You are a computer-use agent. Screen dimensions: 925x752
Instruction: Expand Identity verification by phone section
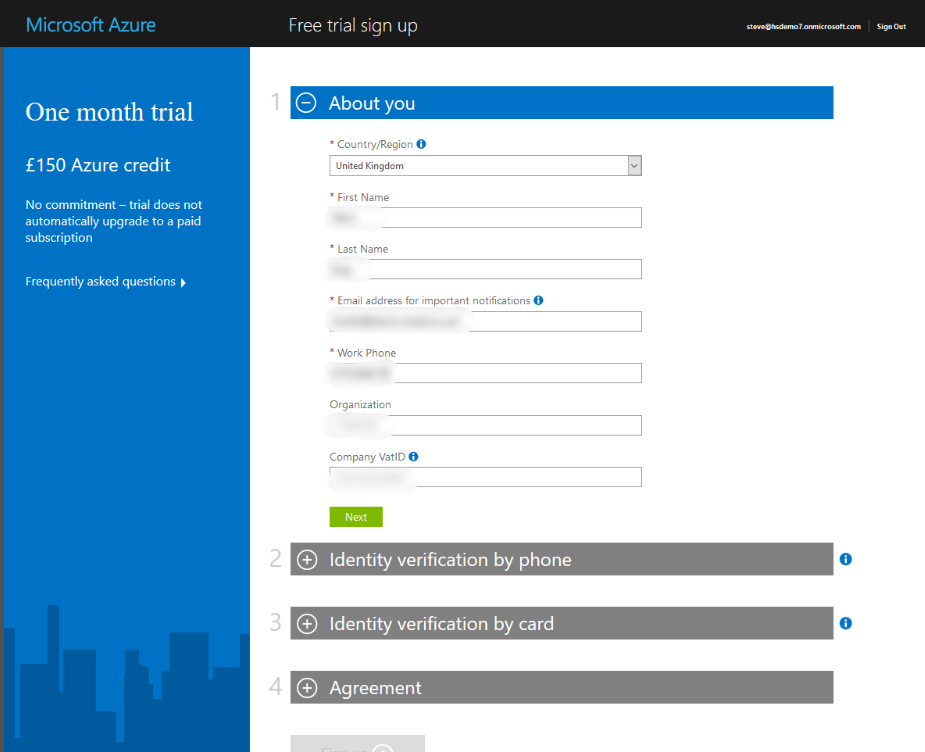[307, 560]
